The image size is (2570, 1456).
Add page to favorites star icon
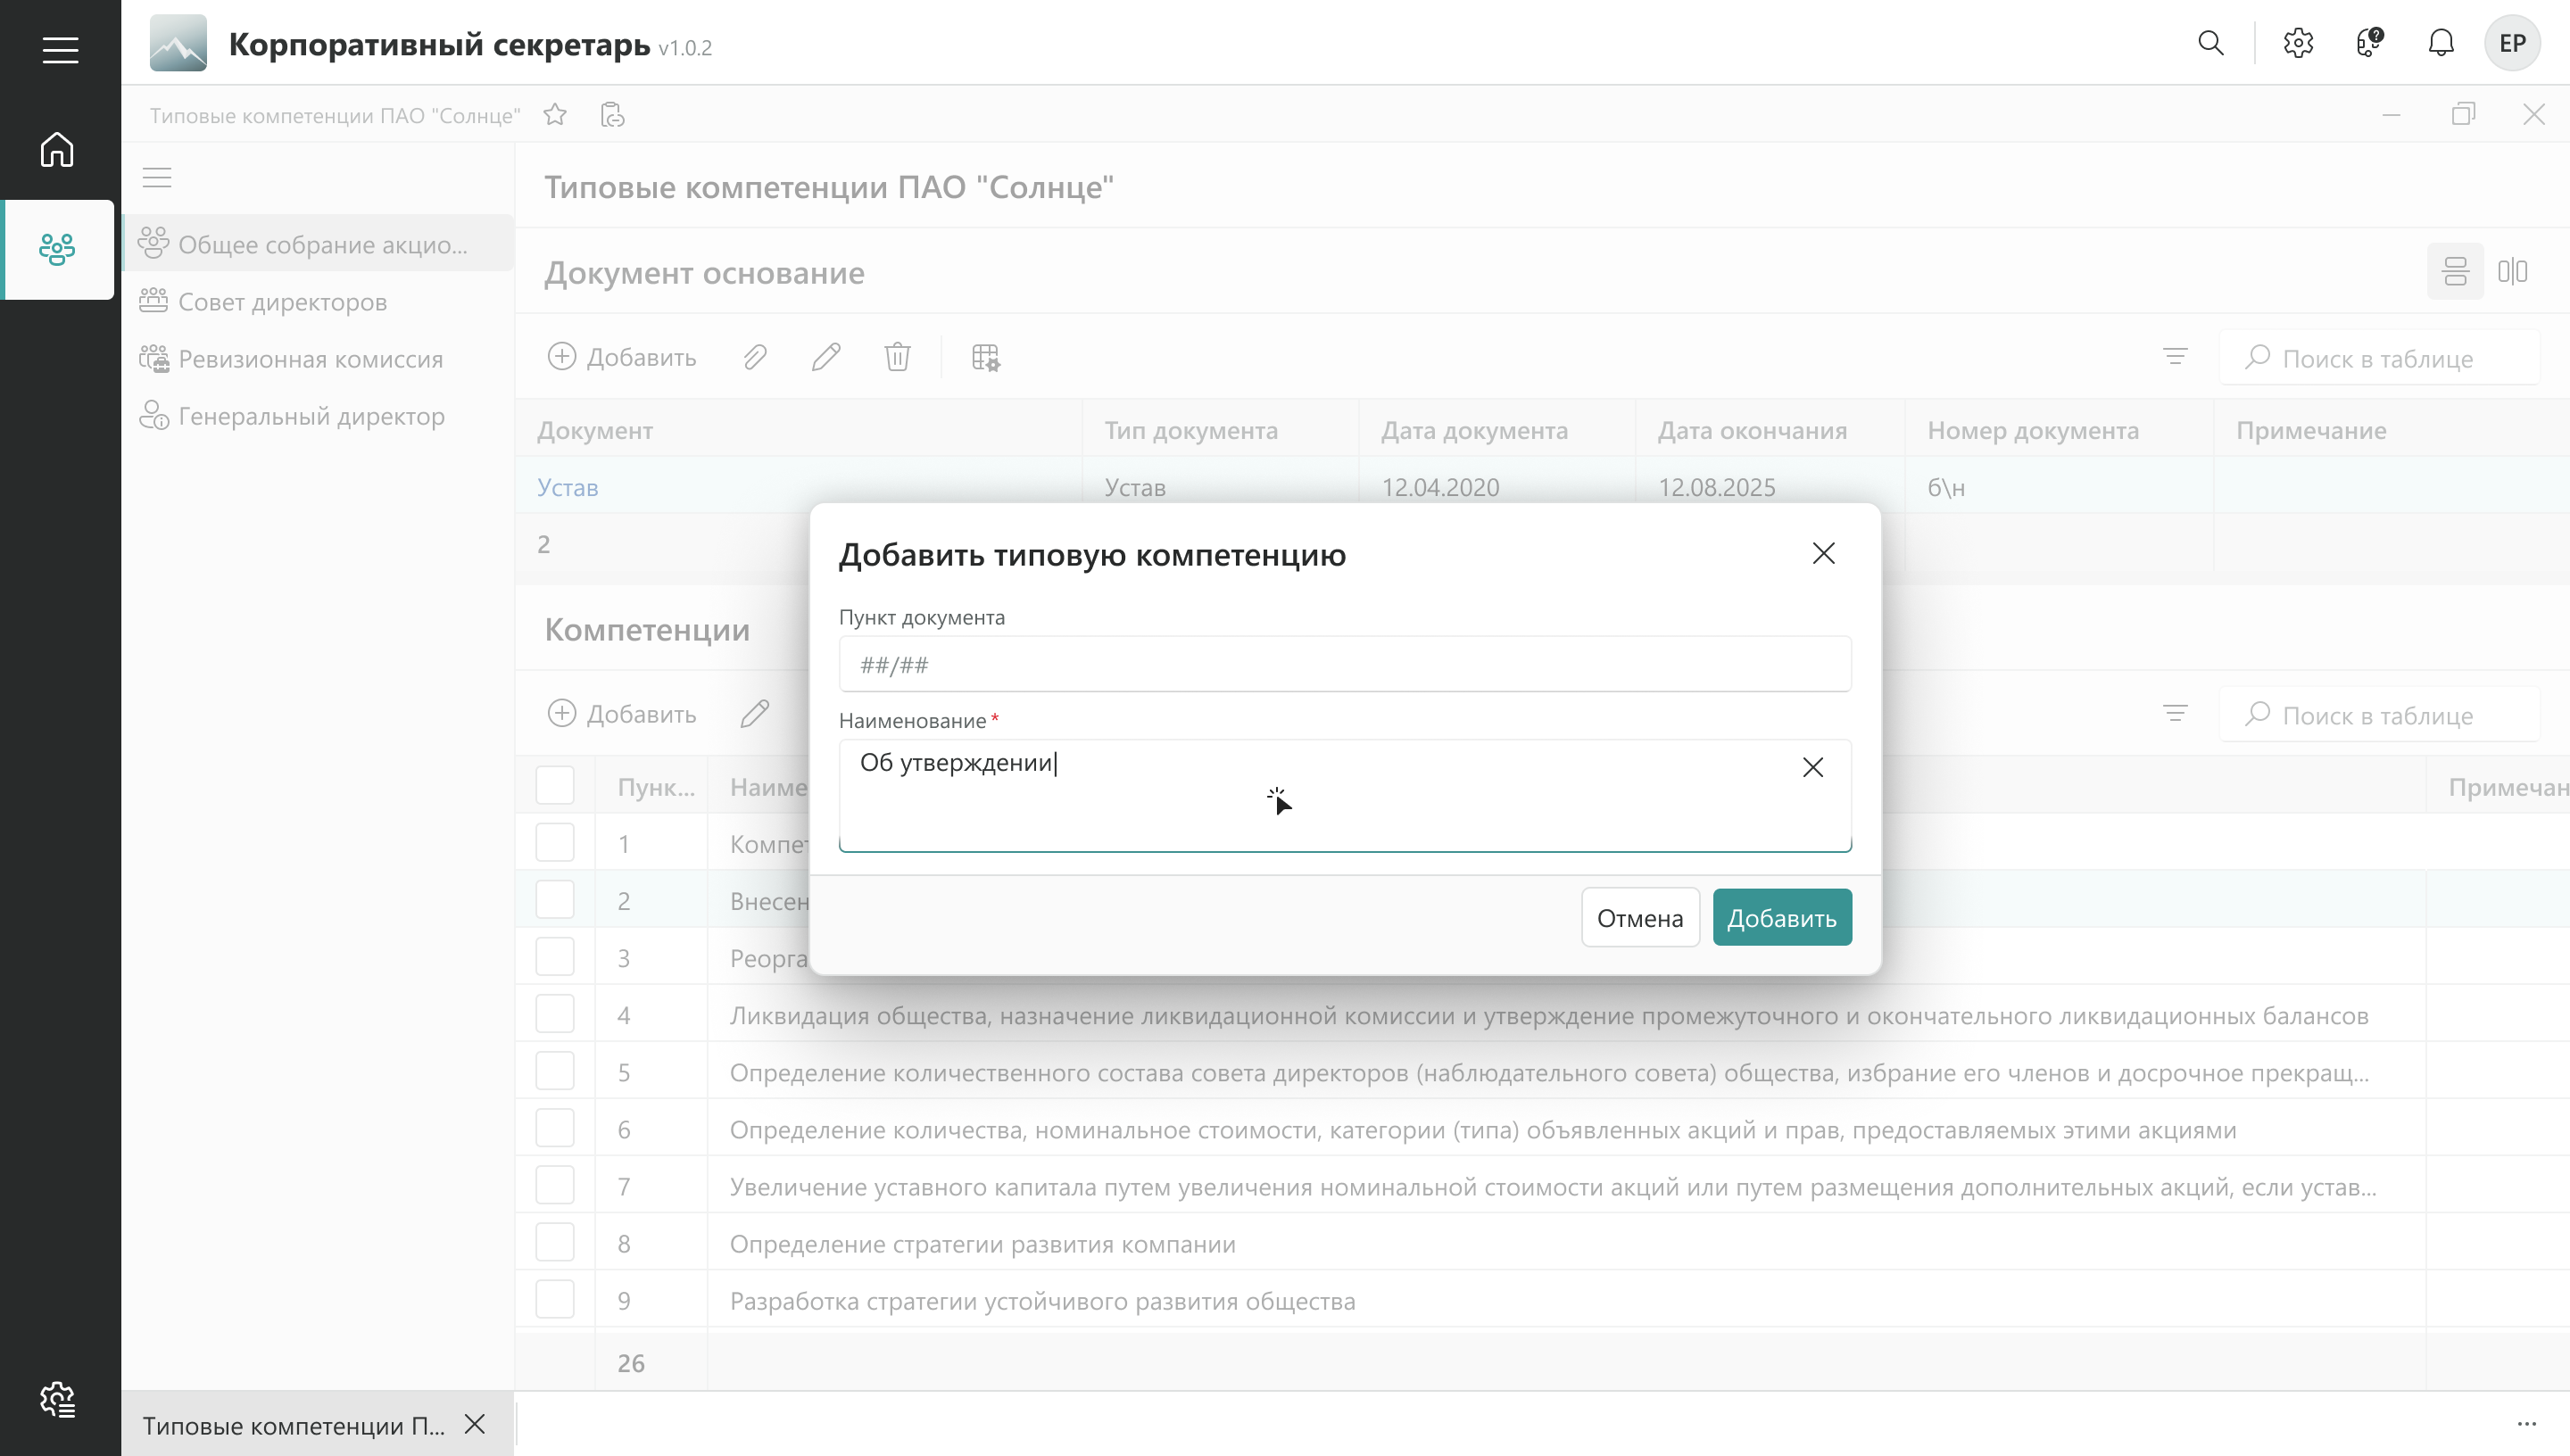[555, 115]
